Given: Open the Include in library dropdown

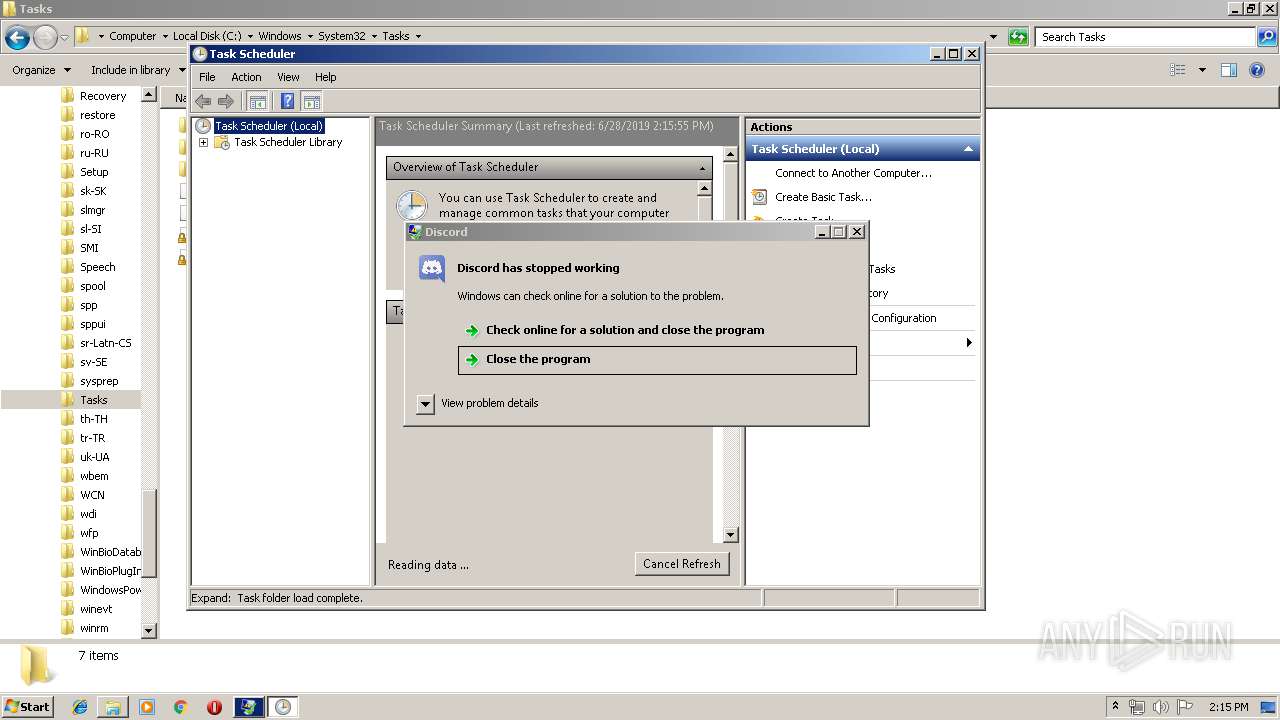Looking at the screenshot, I should click(138, 70).
